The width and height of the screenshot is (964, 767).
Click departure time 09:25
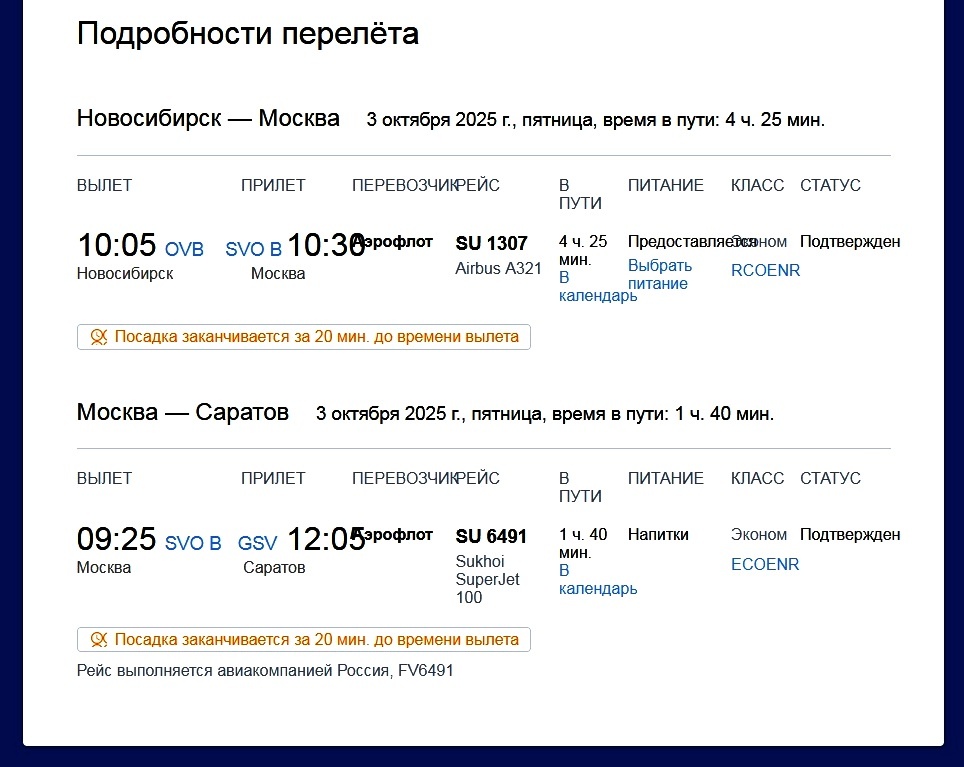coord(117,538)
